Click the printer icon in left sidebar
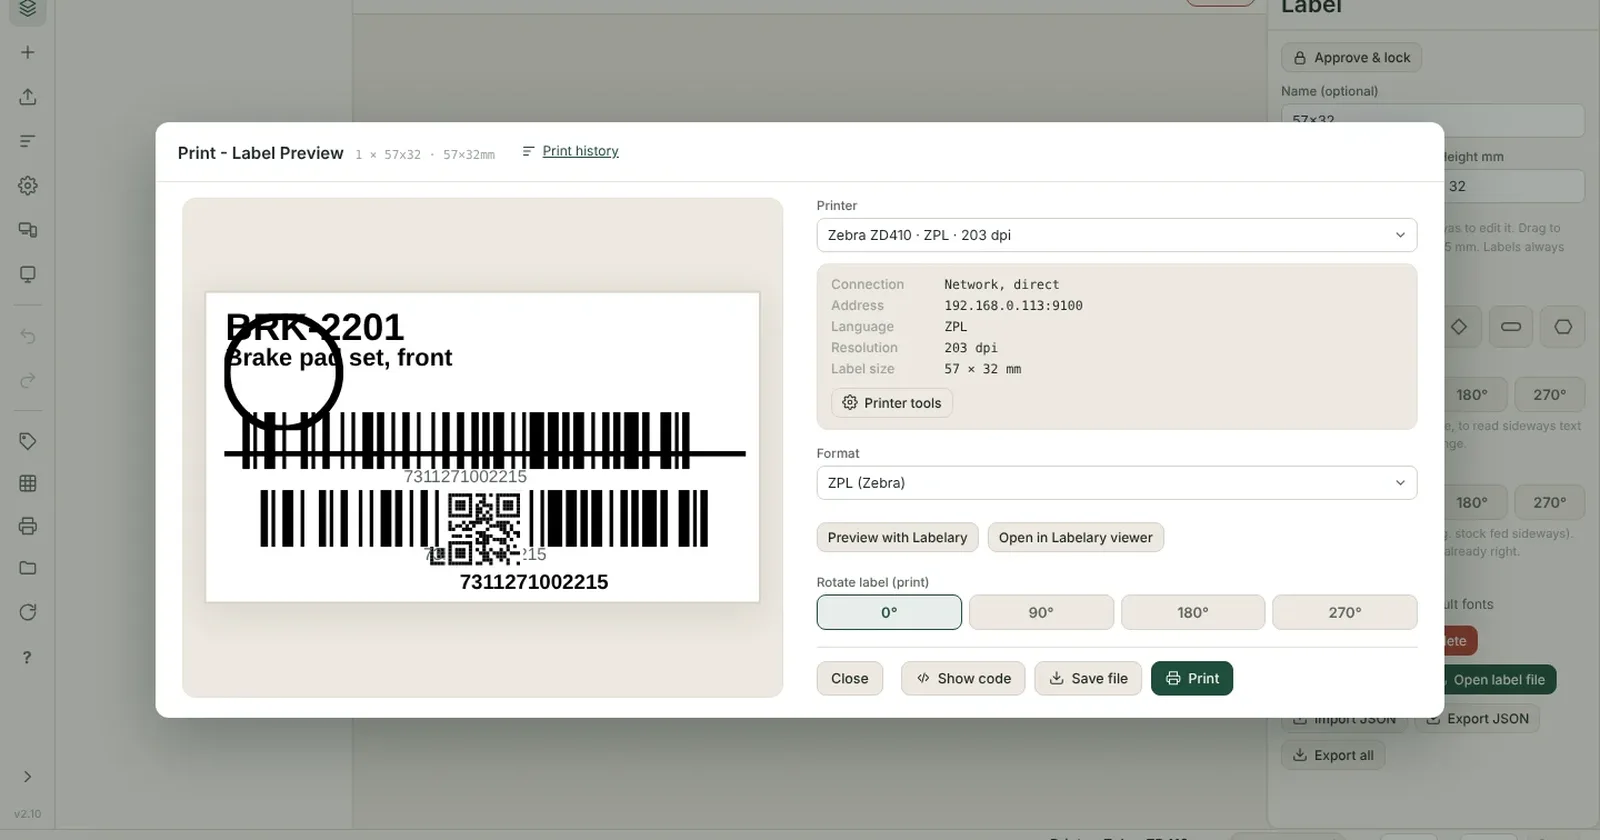The width and height of the screenshot is (1600, 840). (28, 526)
